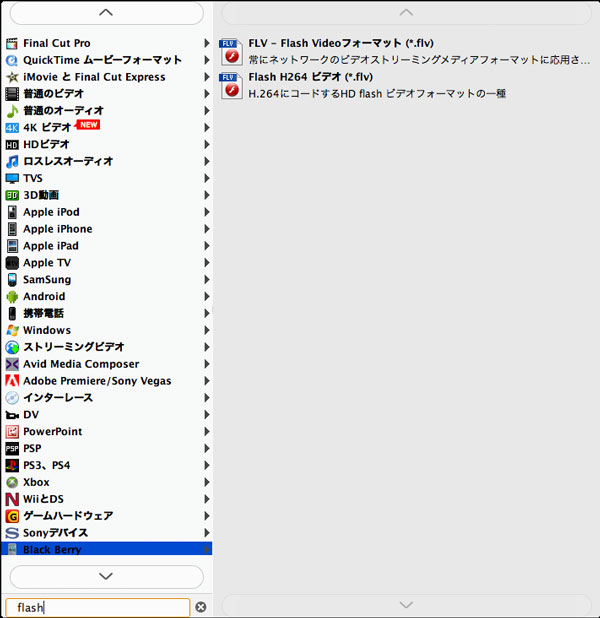Click the Nintendo N icon for WiiとDS
The width and height of the screenshot is (600, 618).
12,499
